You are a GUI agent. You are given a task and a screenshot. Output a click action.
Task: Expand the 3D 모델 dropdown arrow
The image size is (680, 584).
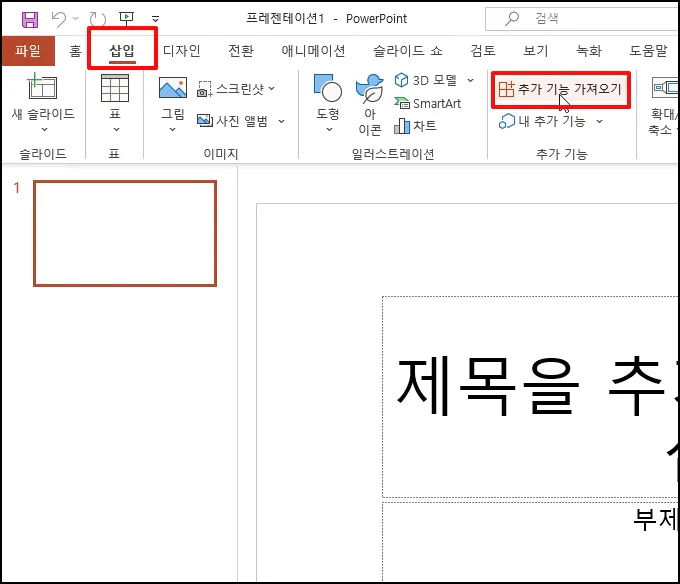tap(471, 80)
